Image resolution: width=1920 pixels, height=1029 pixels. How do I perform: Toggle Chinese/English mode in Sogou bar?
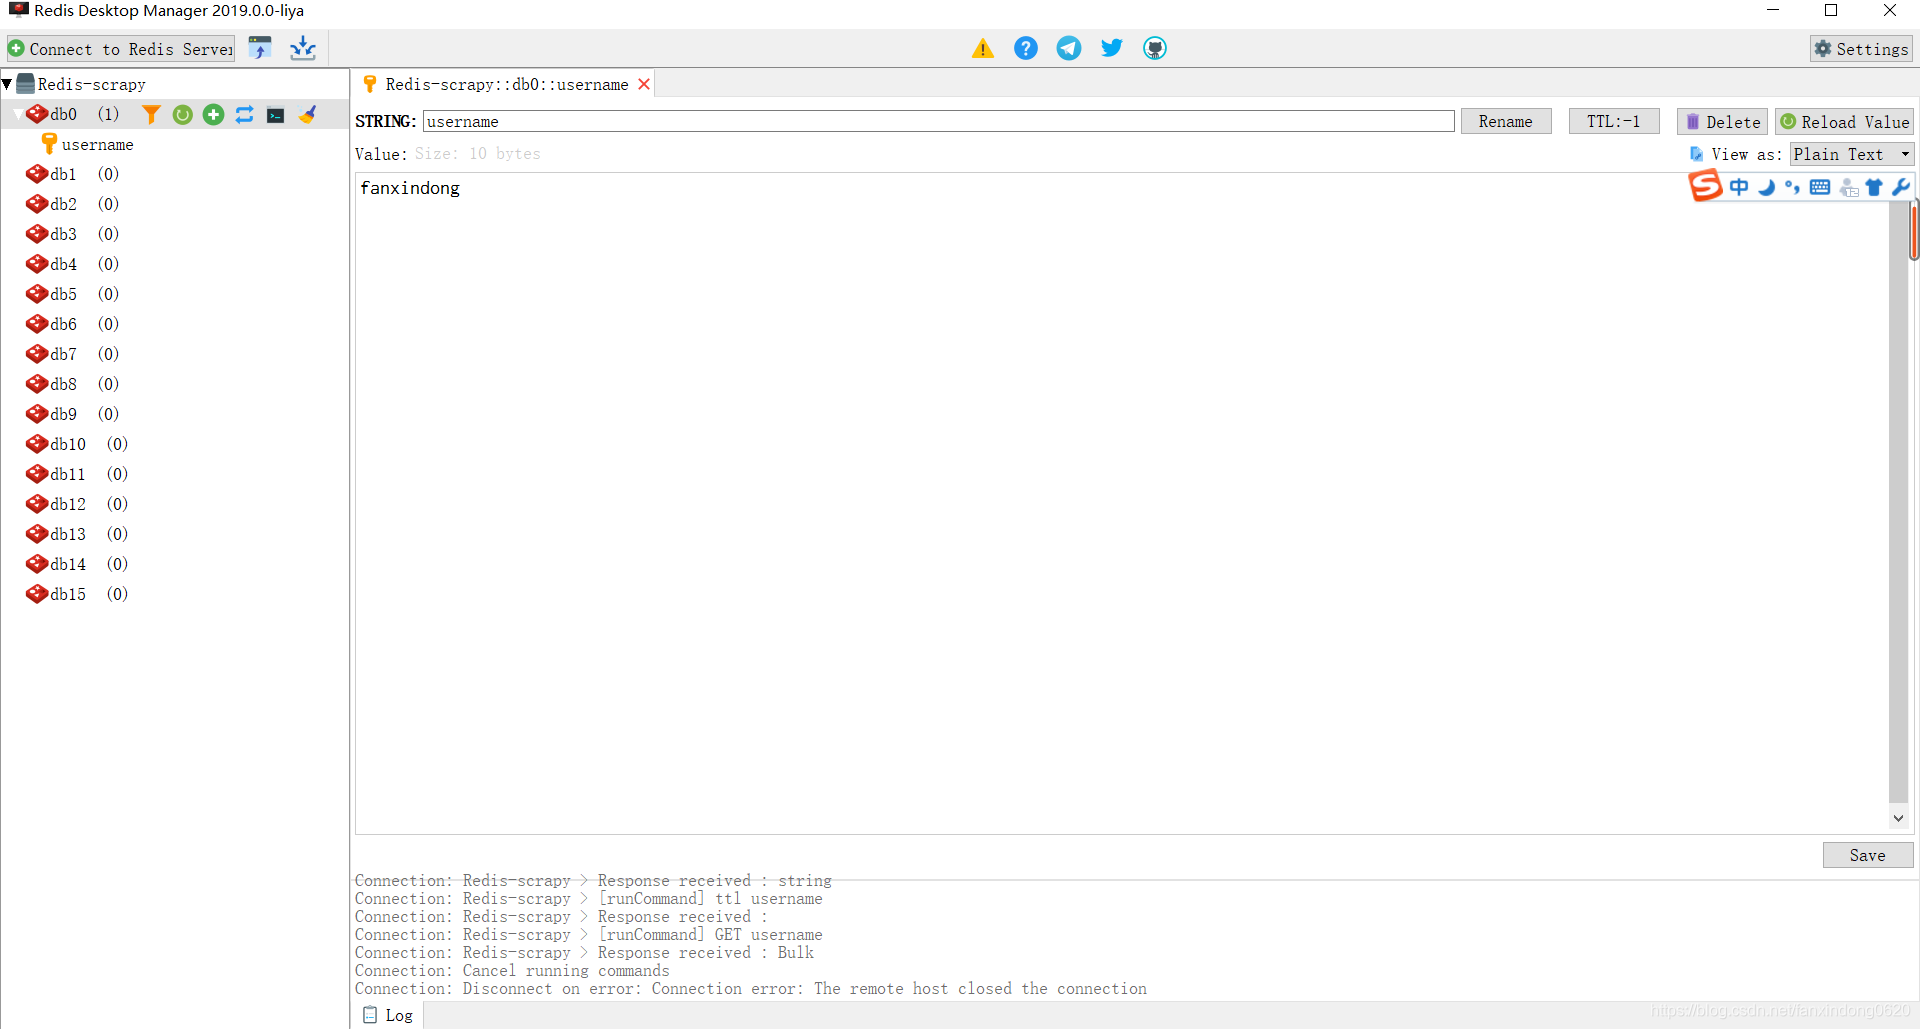click(1739, 187)
